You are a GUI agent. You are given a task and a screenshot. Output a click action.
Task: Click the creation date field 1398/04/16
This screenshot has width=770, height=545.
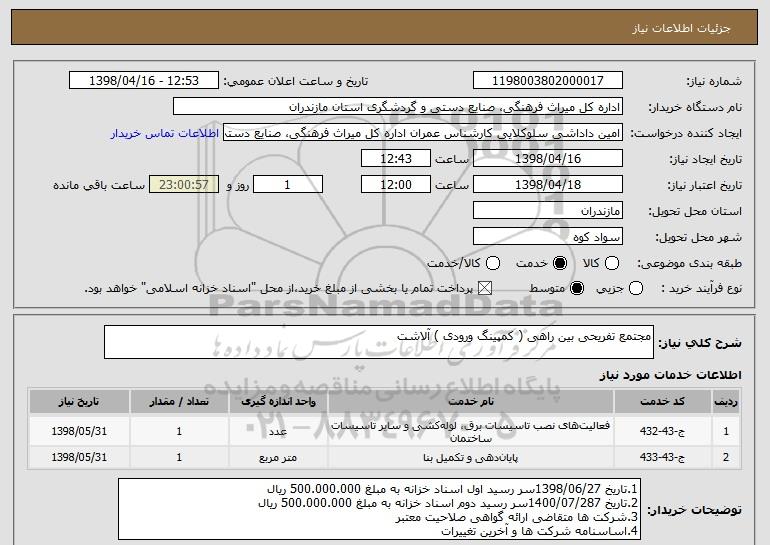548,159
